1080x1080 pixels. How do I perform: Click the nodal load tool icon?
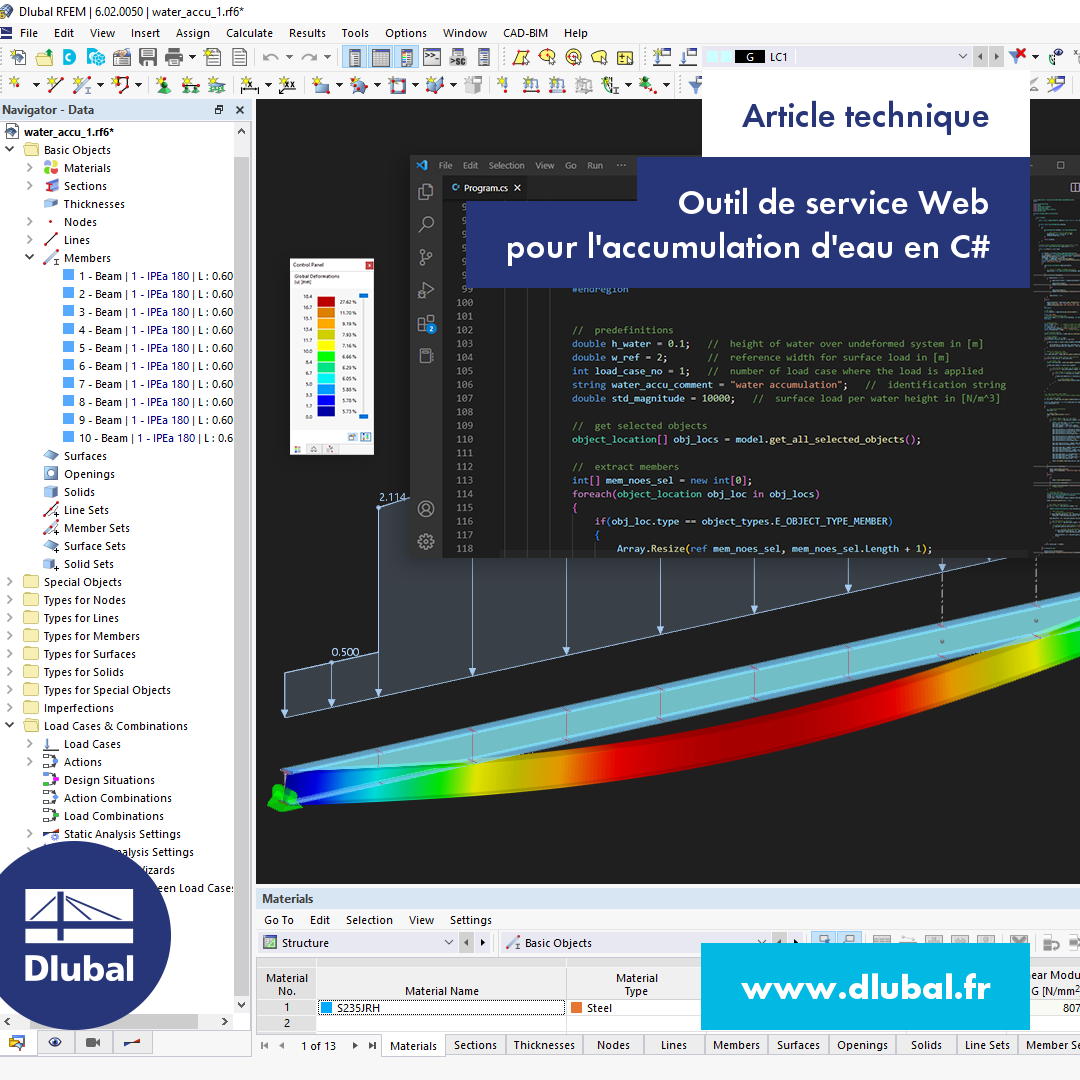click(503, 85)
